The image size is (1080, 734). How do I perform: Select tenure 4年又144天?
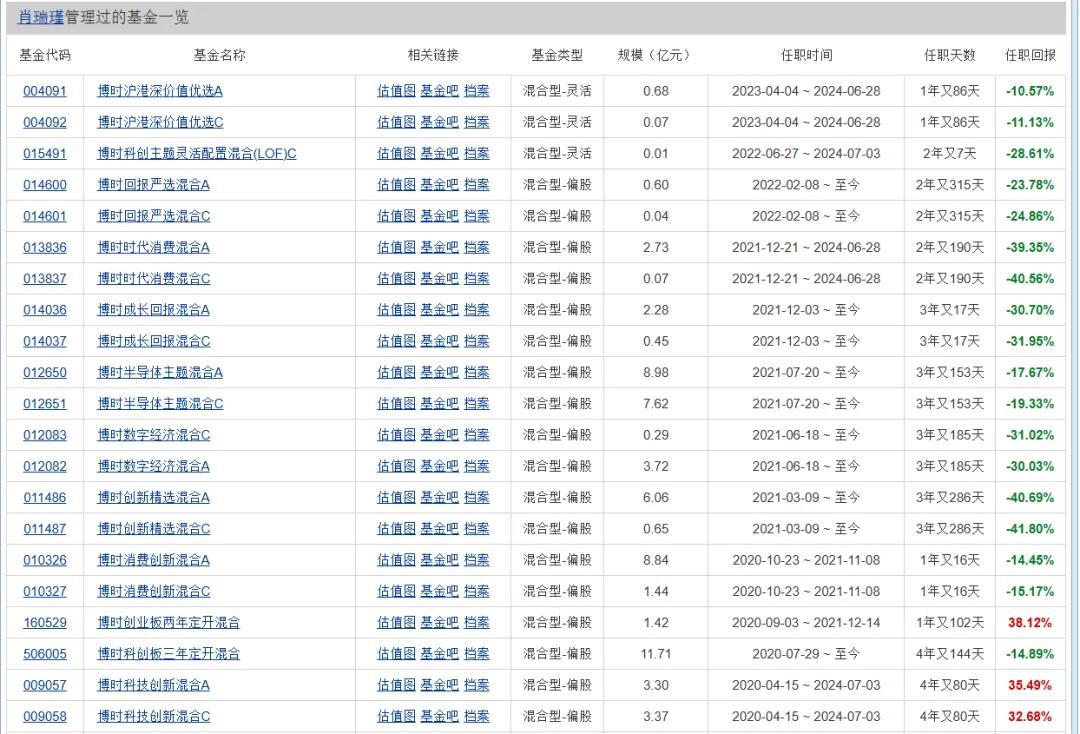click(950, 654)
